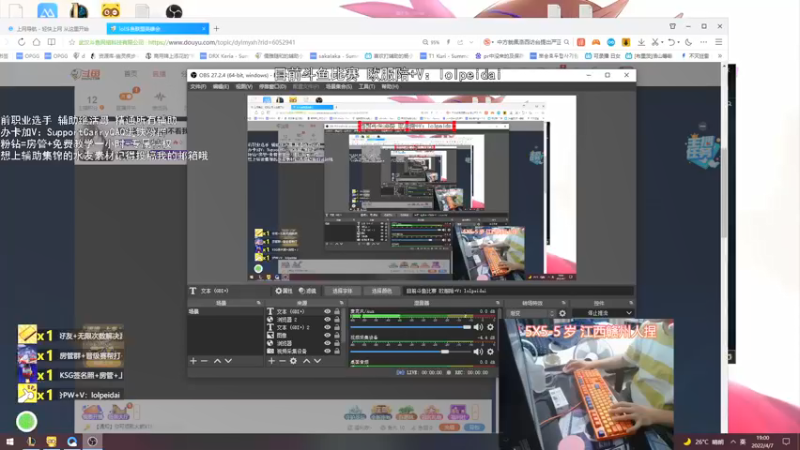The image size is (800, 450).
Task: Mute the second mixer channel speaker icon
Action: point(478,352)
